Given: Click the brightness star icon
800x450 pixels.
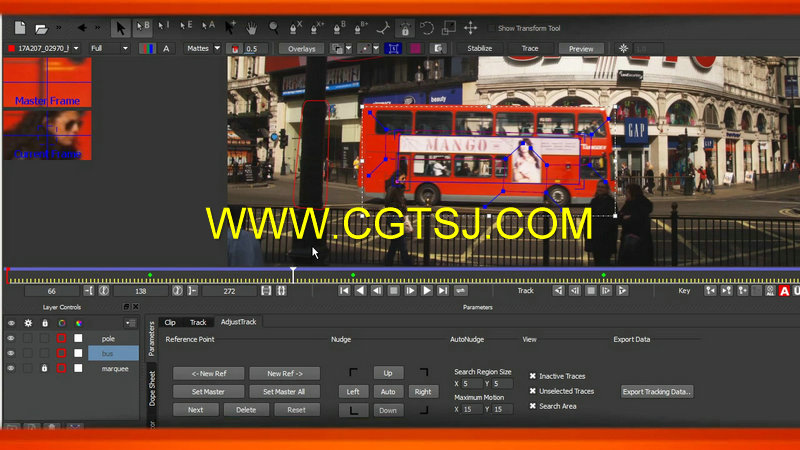Looking at the screenshot, I should [623, 48].
